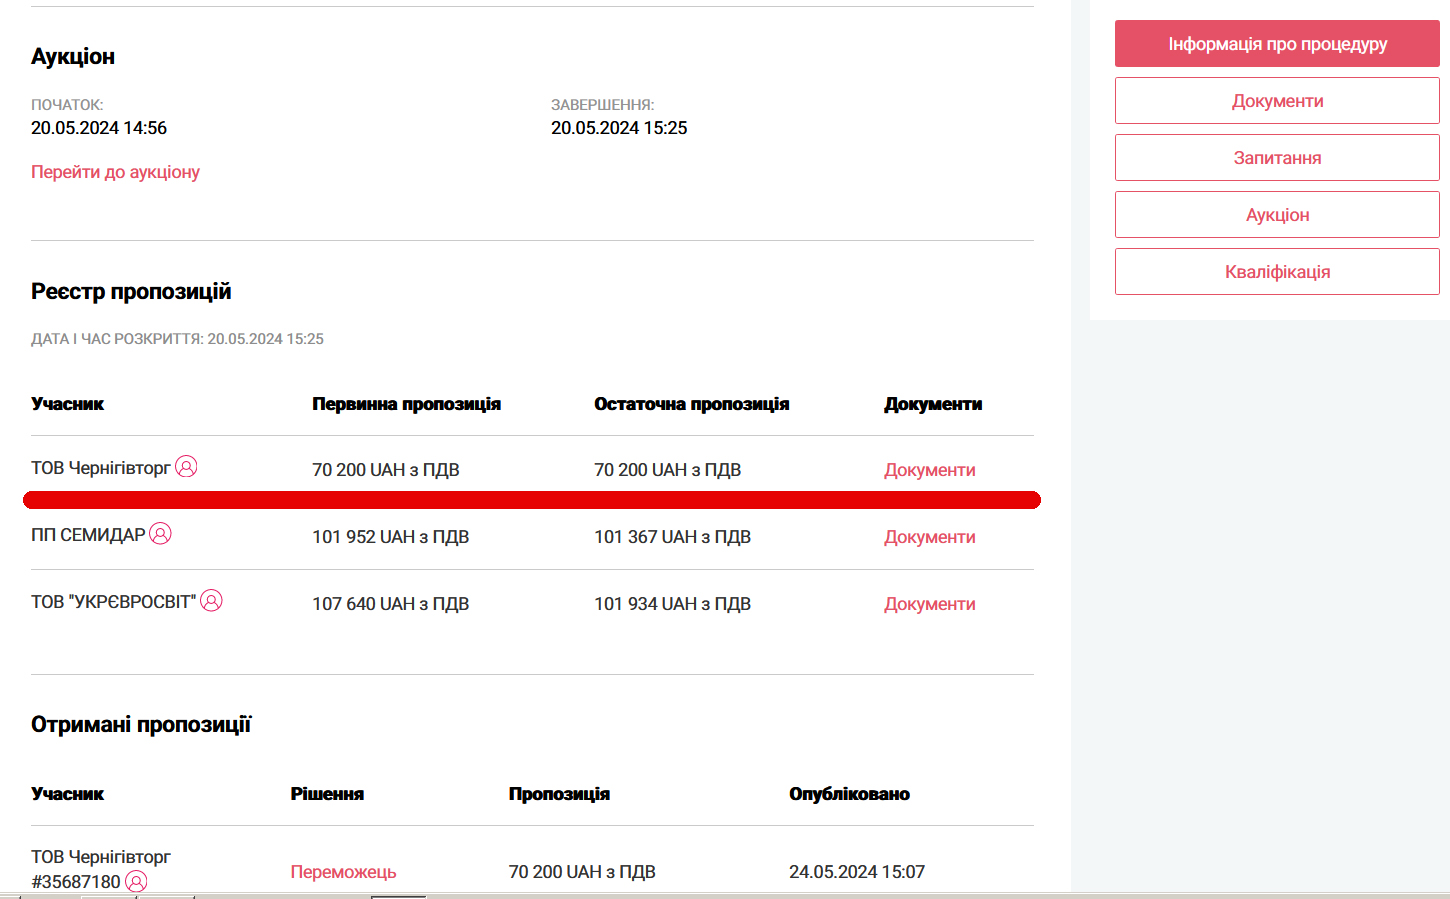The height and width of the screenshot is (899, 1450).
Task: Click the Реєстр пропозицій heading
Action: point(131,292)
